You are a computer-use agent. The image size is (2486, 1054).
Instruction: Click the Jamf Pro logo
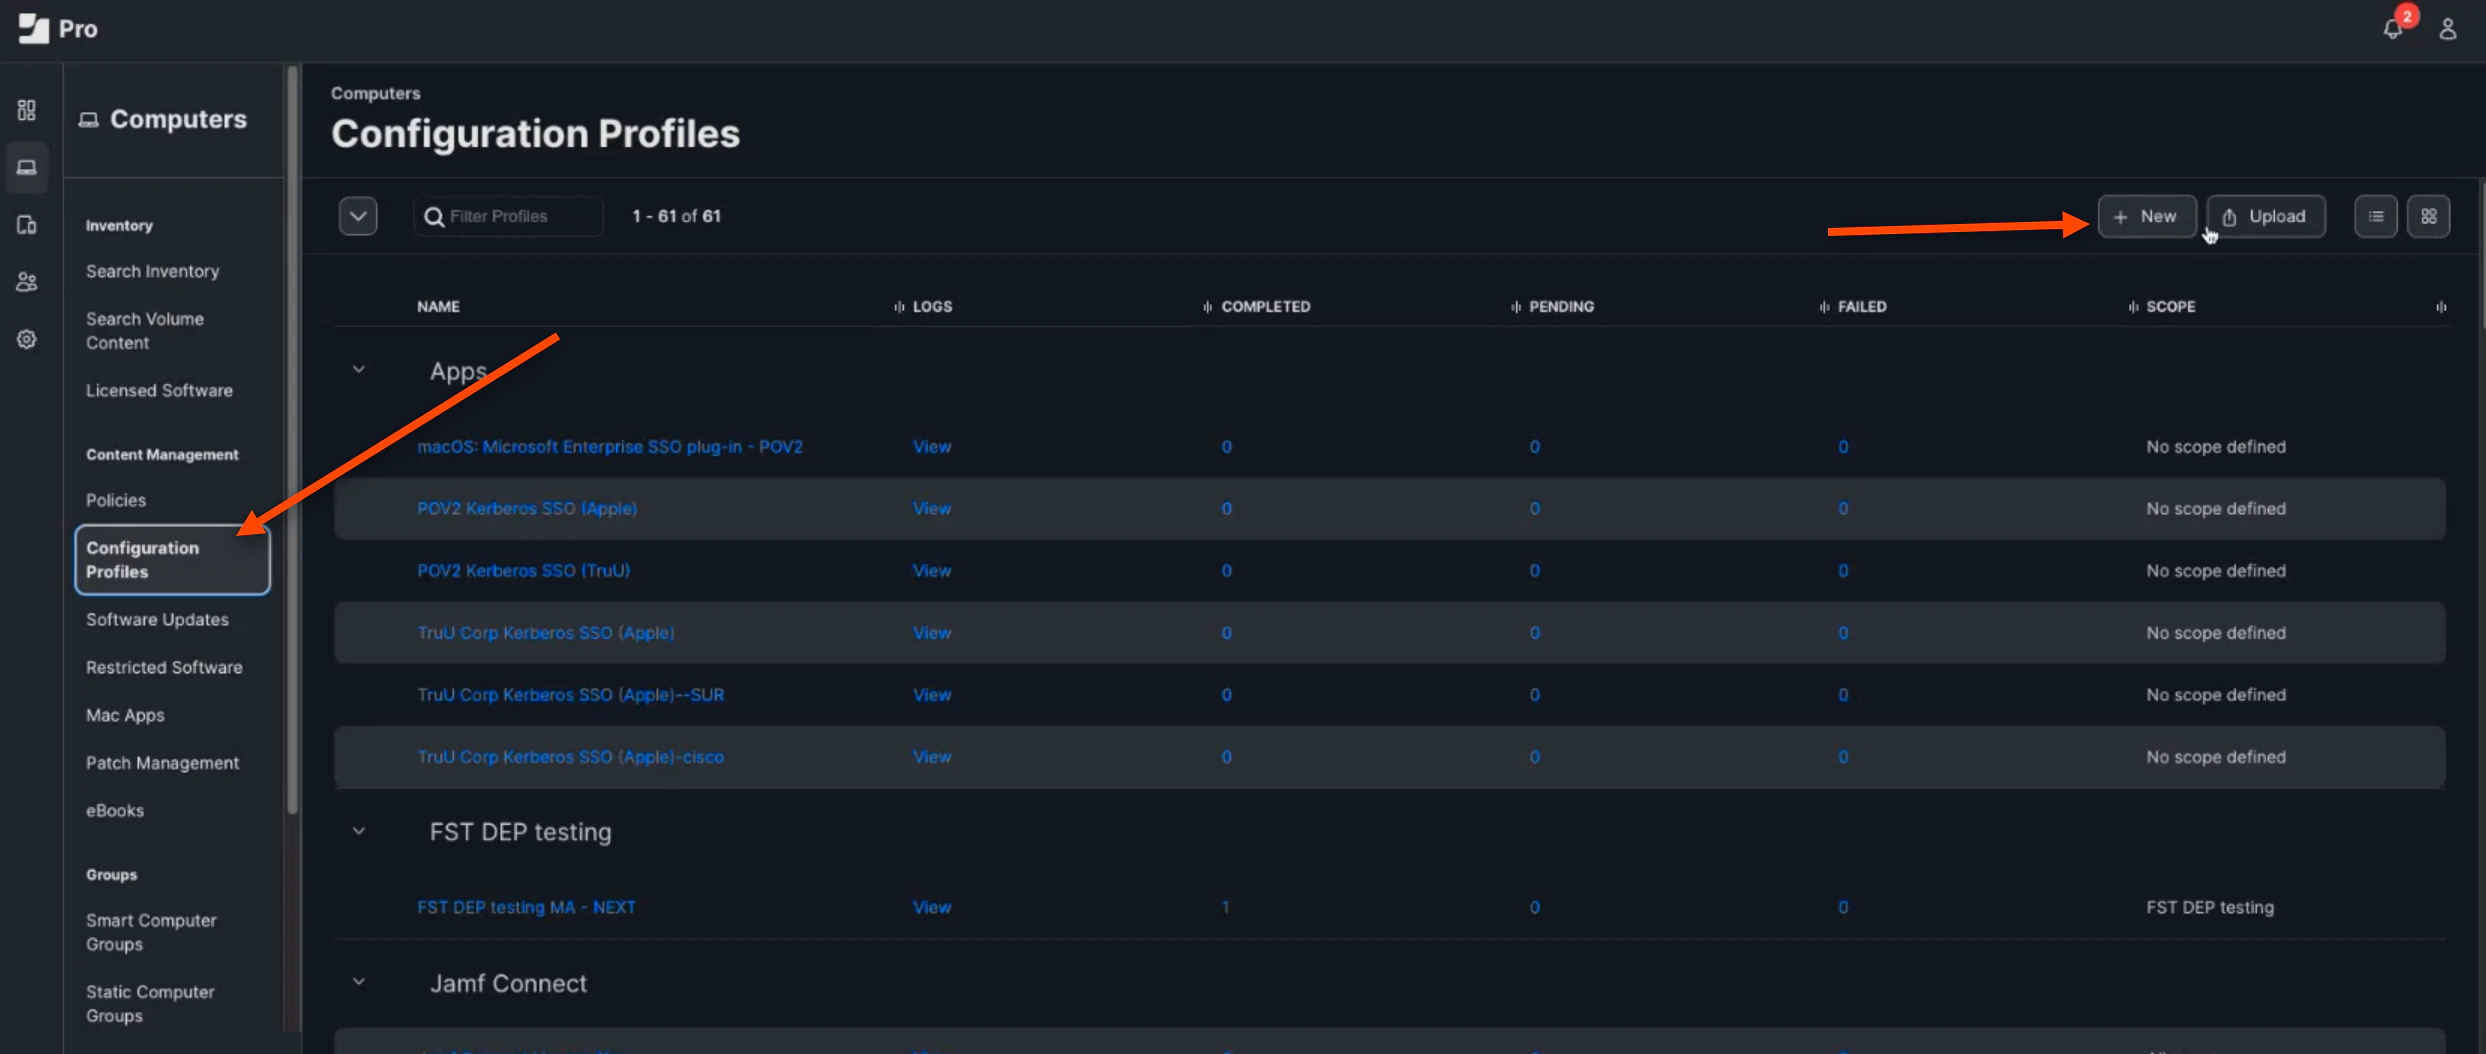tap(58, 29)
